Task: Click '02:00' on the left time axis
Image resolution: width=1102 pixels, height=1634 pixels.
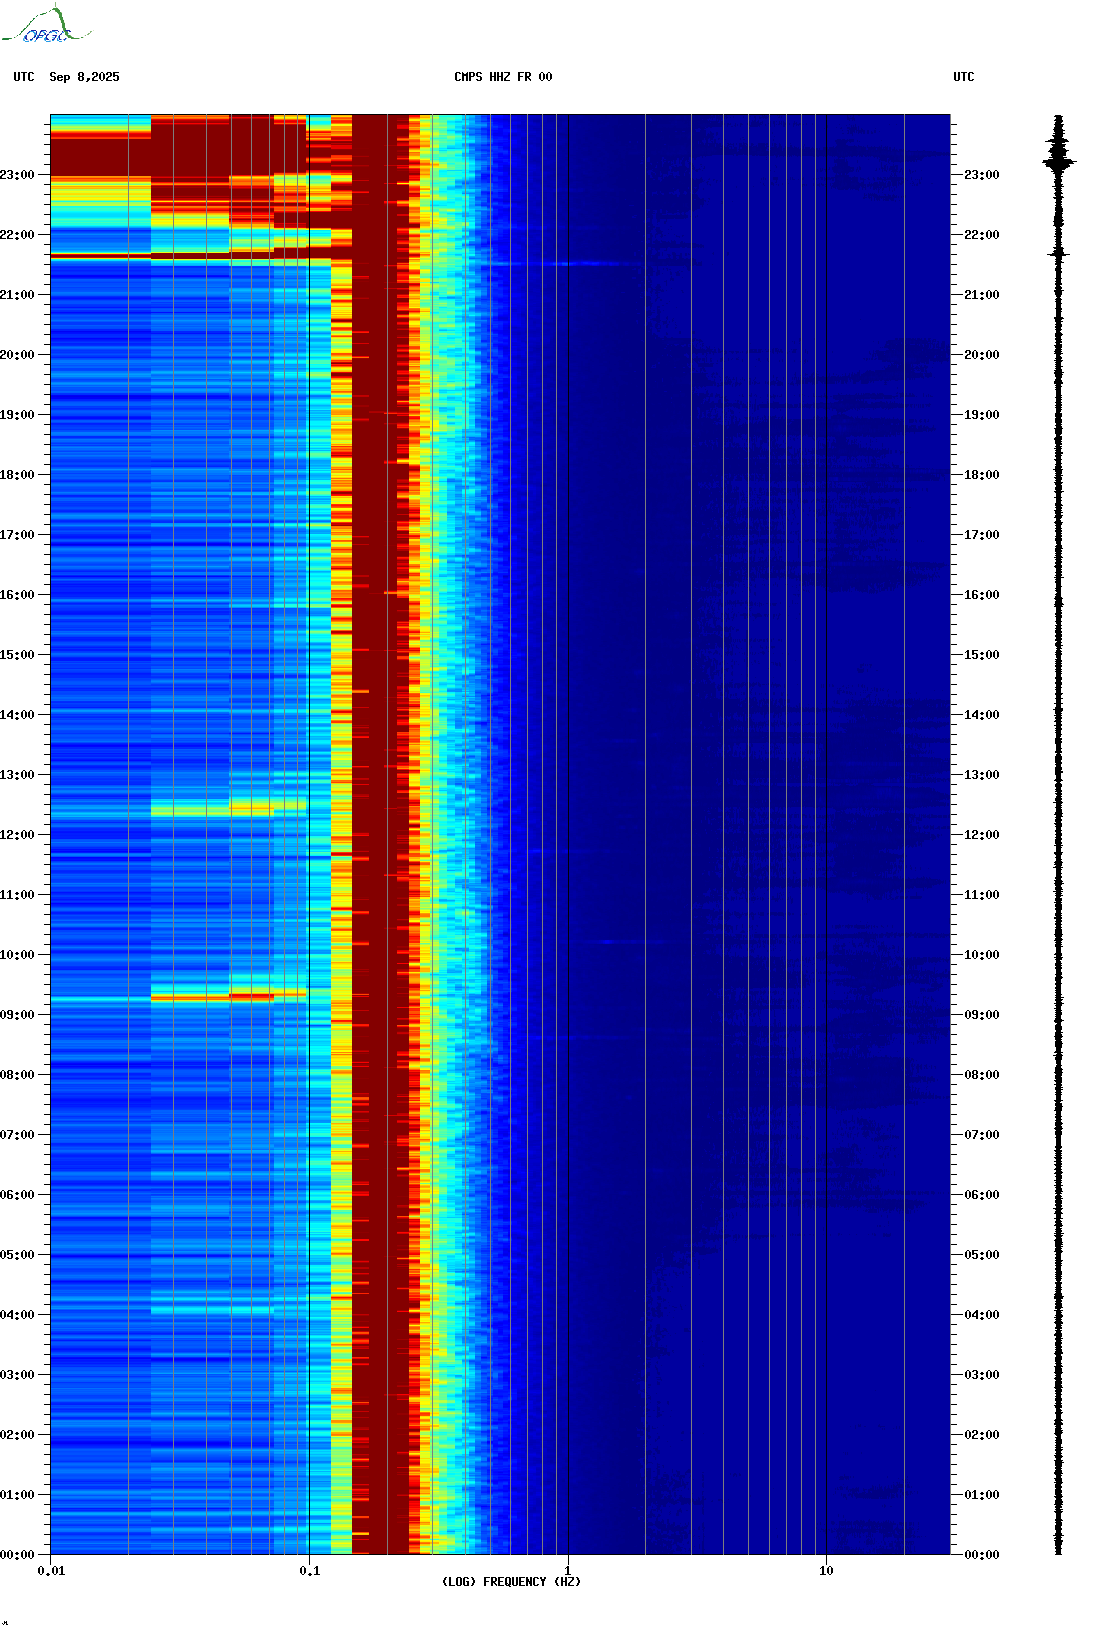Action: click(x=17, y=1435)
